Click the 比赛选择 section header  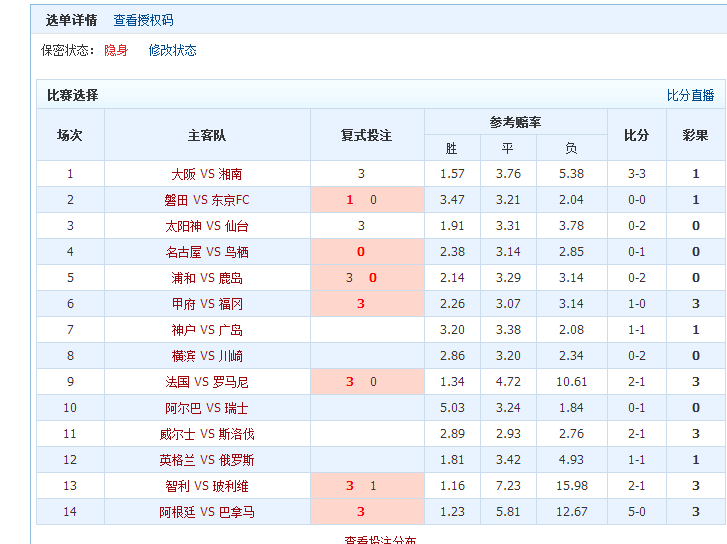pos(73,95)
